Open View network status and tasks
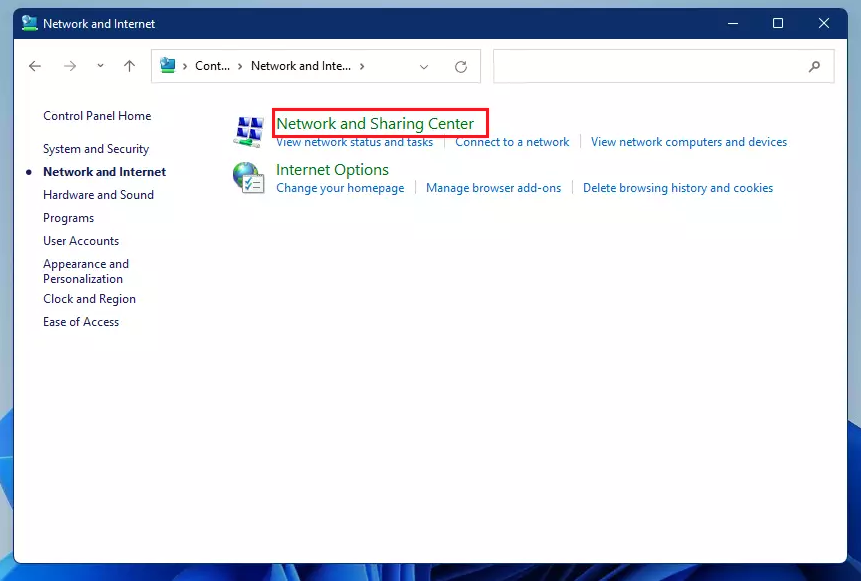The width and height of the screenshot is (861, 581). point(354,142)
